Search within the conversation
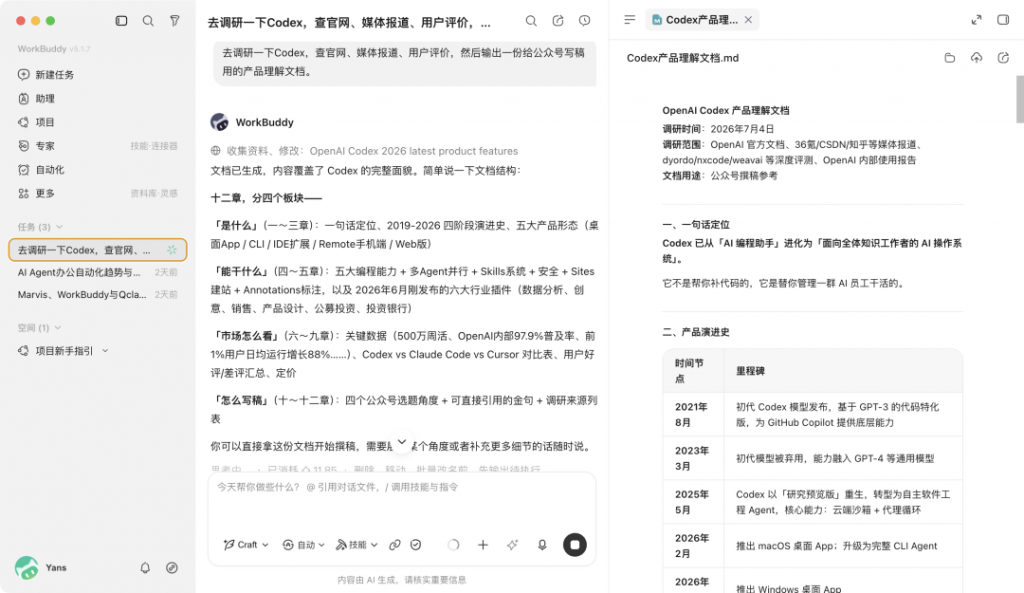This screenshot has height=593, width=1024. click(531, 21)
